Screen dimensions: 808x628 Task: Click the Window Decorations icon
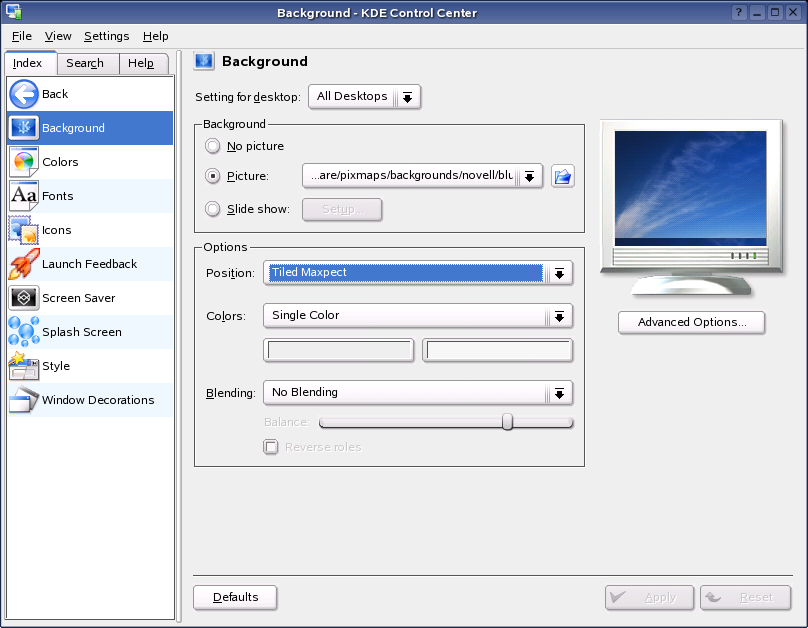pyautogui.click(x=24, y=400)
